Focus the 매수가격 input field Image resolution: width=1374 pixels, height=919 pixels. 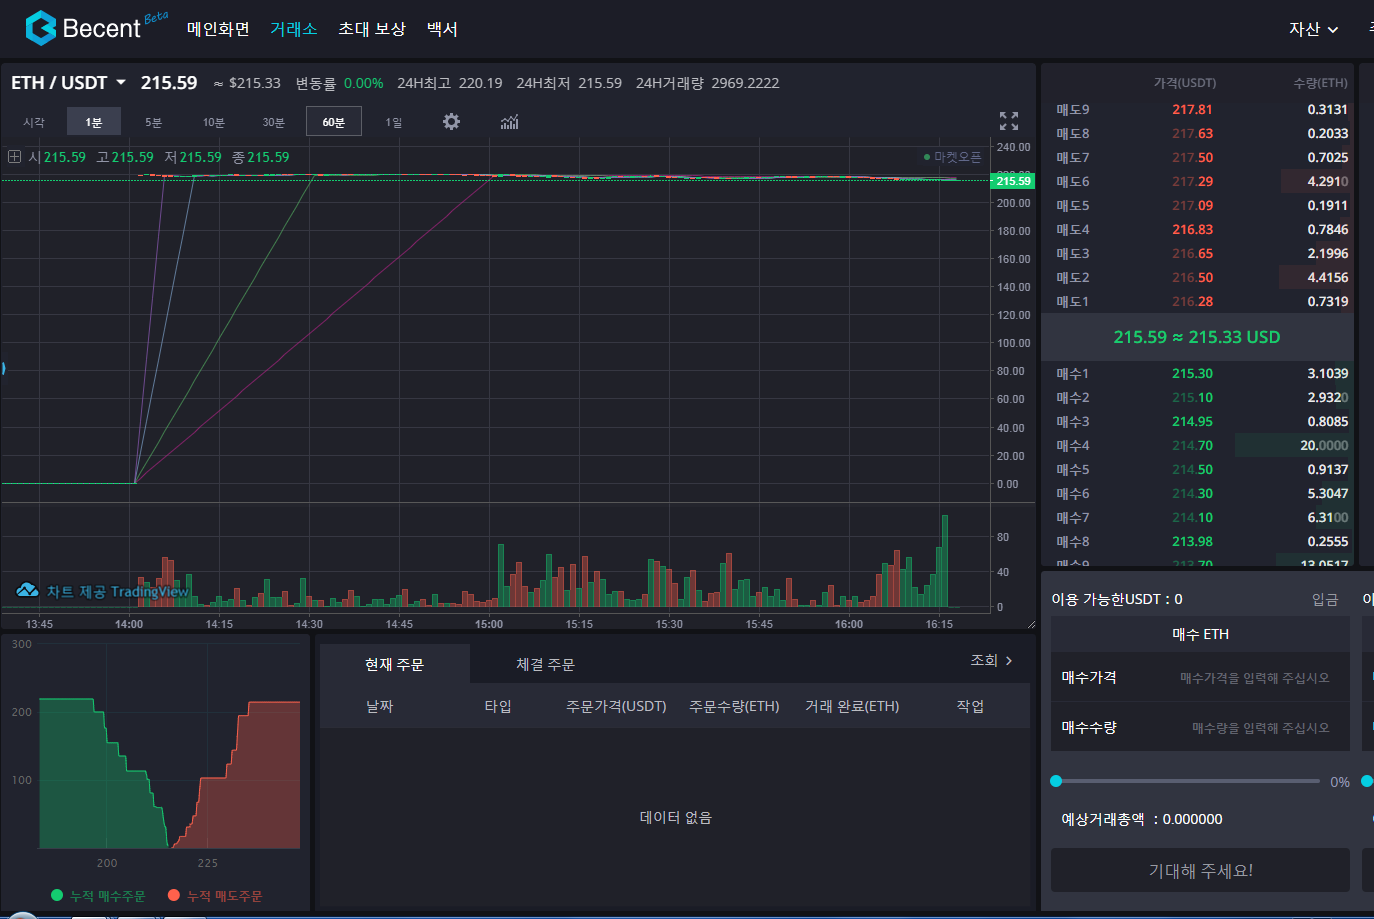point(1200,677)
